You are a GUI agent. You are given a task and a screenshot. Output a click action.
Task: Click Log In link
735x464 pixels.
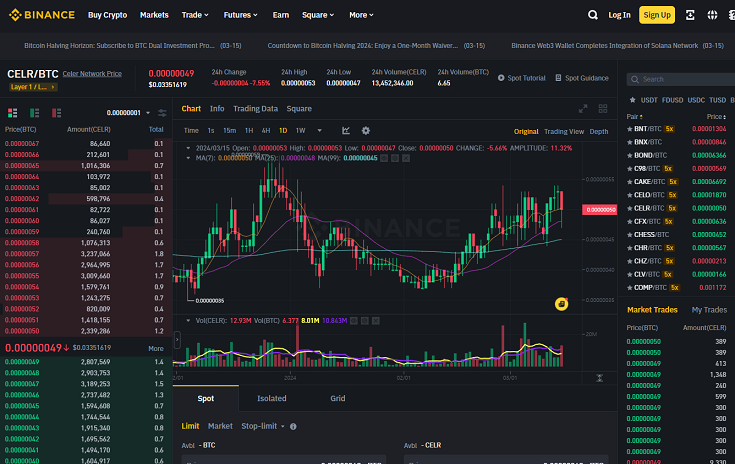(619, 15)
